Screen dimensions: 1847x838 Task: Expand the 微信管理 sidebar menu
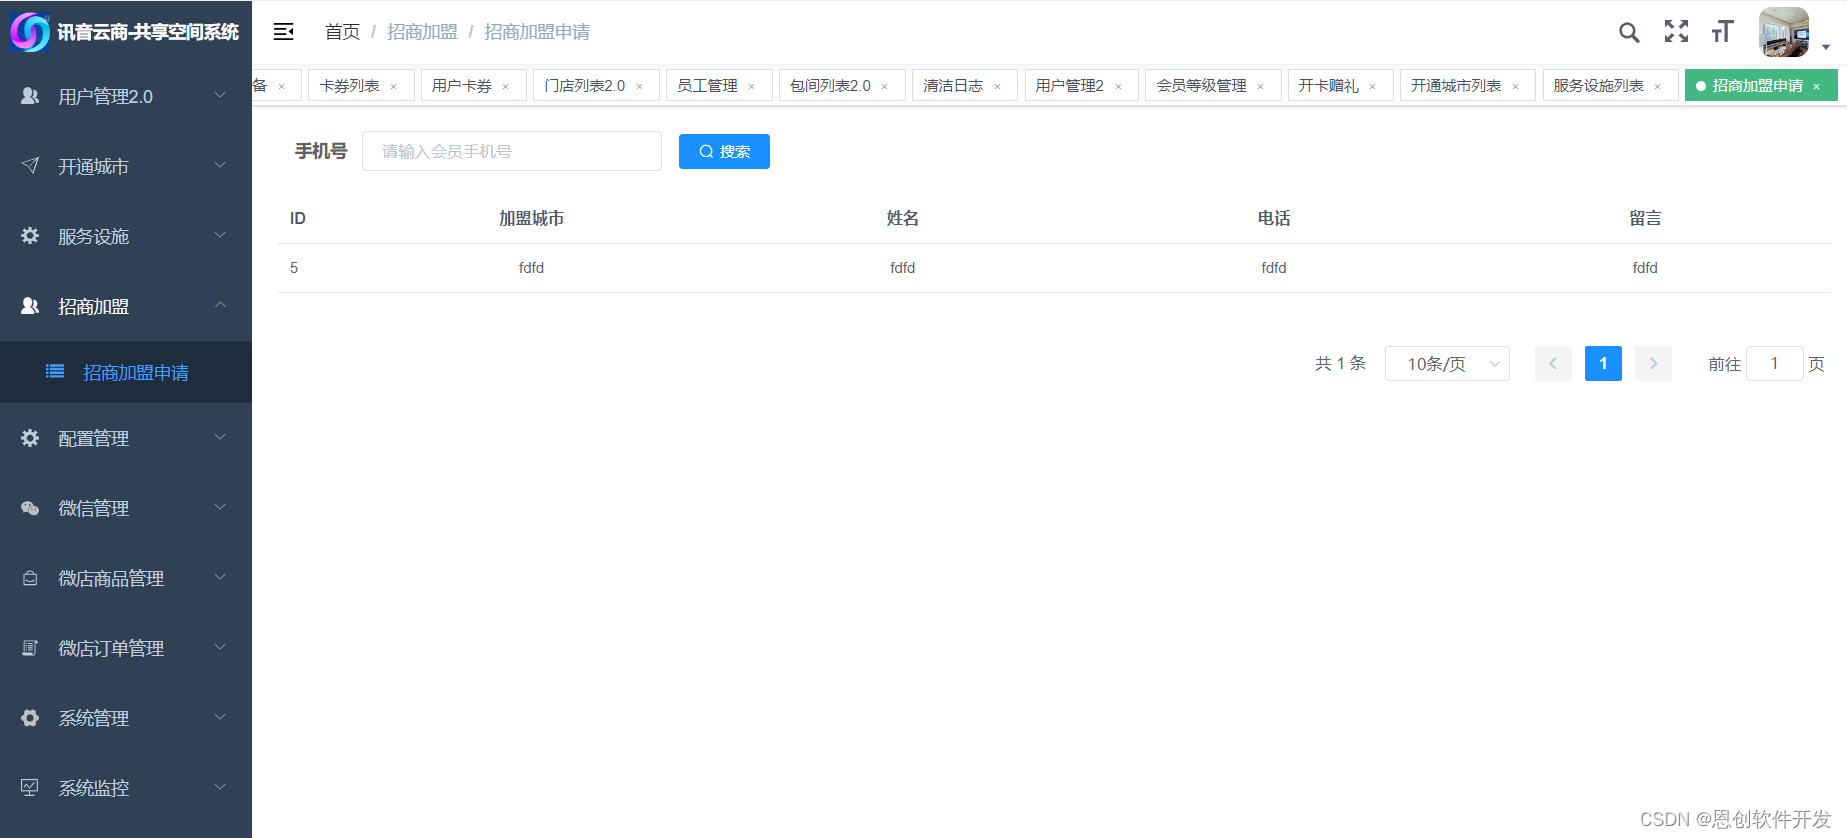tap(220, 507)
